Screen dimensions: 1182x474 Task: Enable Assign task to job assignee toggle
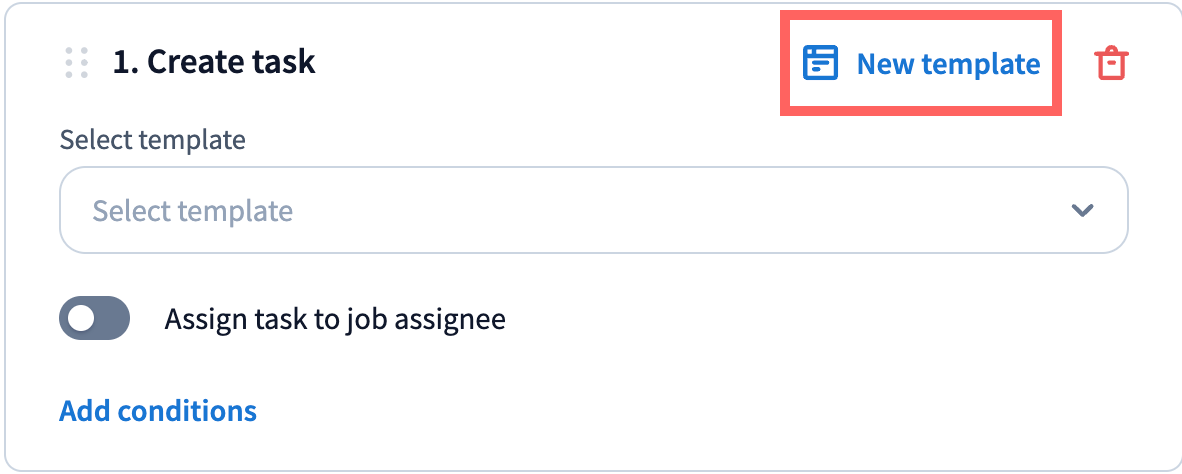95,319
